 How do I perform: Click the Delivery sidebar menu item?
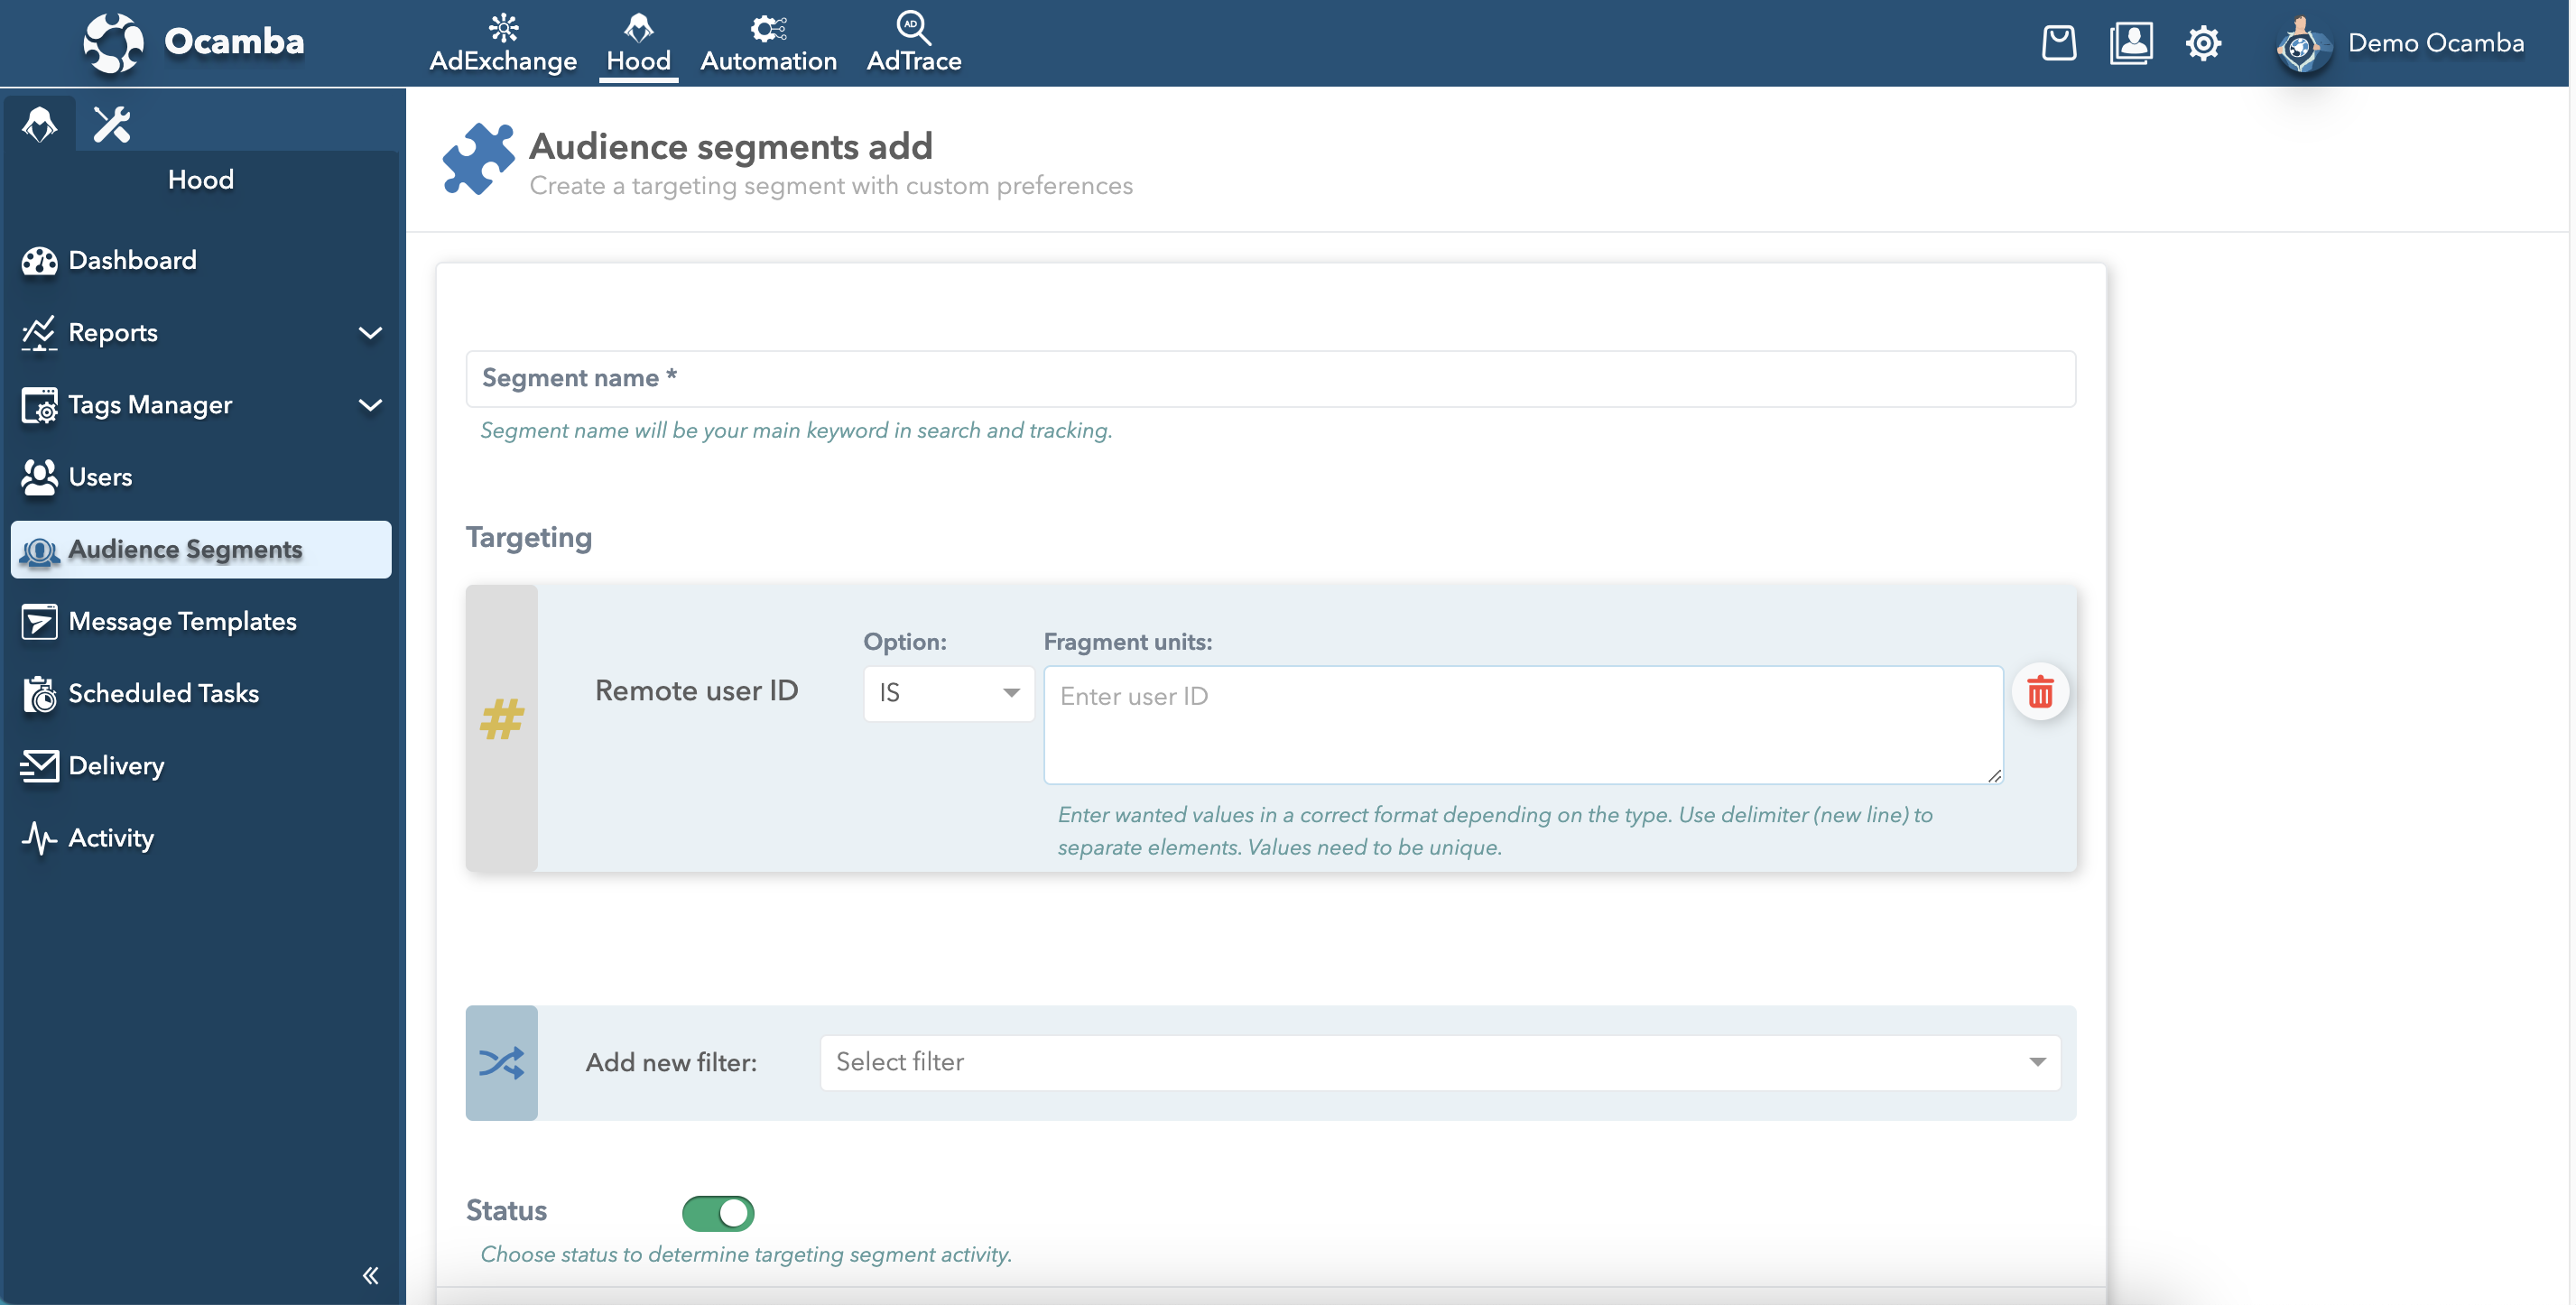coord(115,764)
